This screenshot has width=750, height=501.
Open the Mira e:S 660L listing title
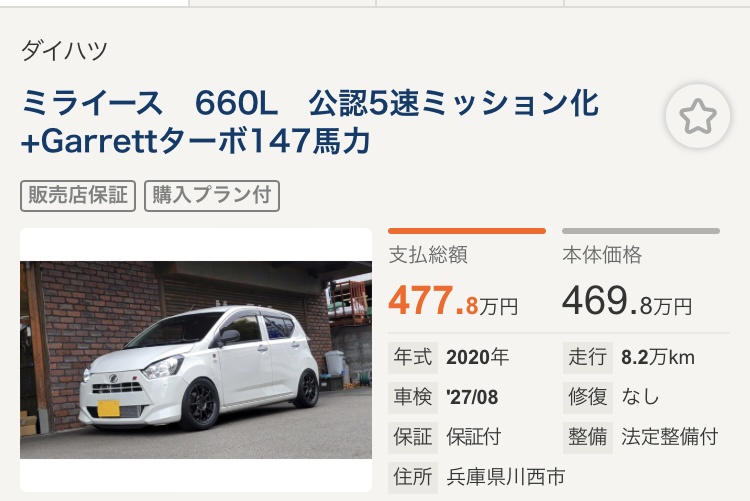[x=310, y=122]
